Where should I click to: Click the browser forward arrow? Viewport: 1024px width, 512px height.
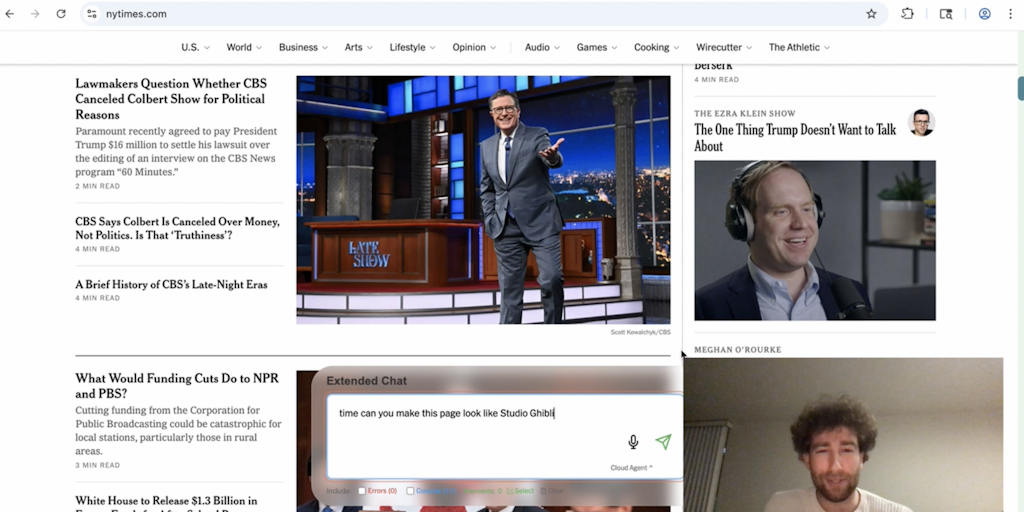35,14
